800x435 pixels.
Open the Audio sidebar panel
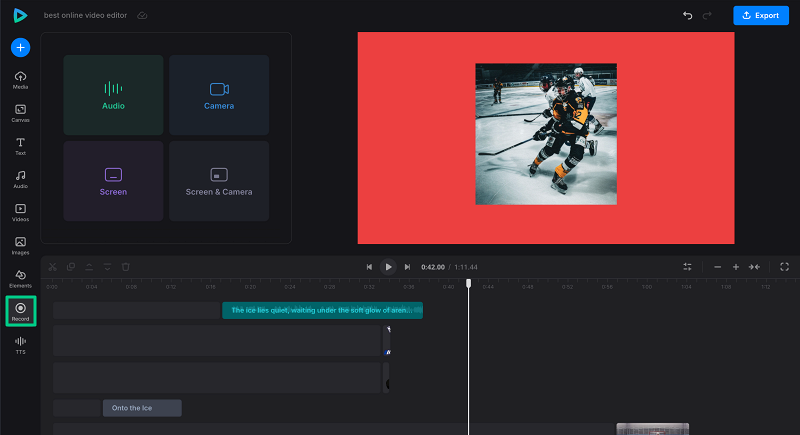coord(20,180)
